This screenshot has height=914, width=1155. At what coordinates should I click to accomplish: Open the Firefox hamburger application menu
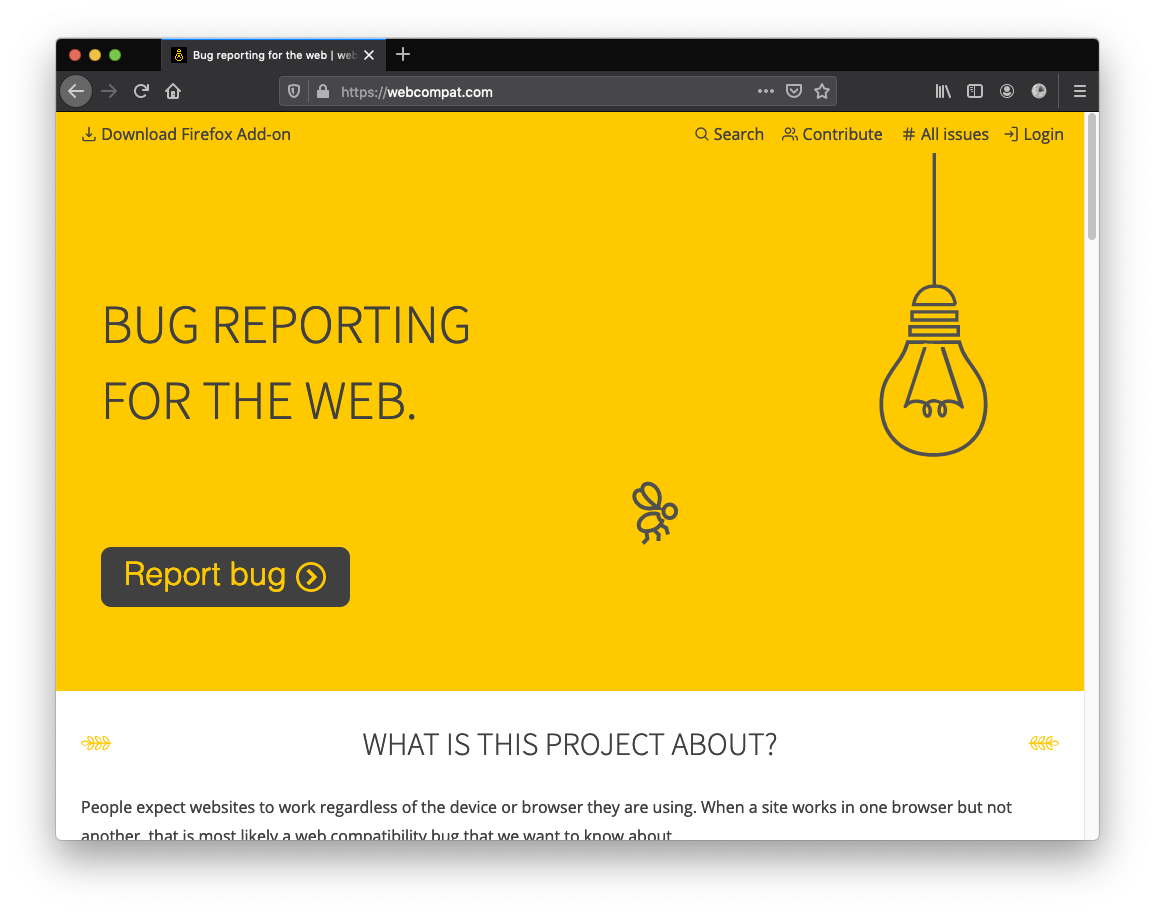(1080, 91)
